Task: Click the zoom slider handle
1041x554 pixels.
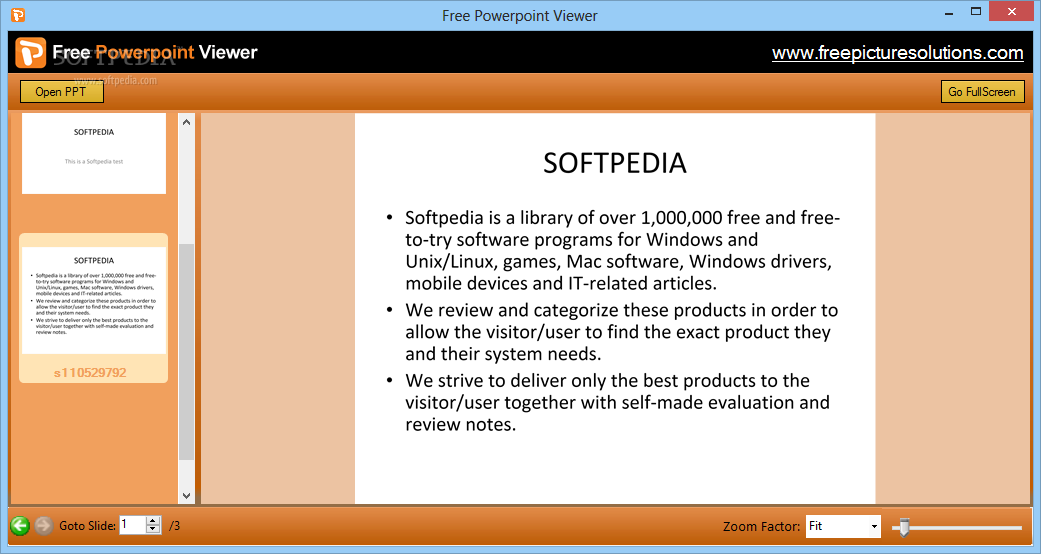Action: tap(904, 527)
